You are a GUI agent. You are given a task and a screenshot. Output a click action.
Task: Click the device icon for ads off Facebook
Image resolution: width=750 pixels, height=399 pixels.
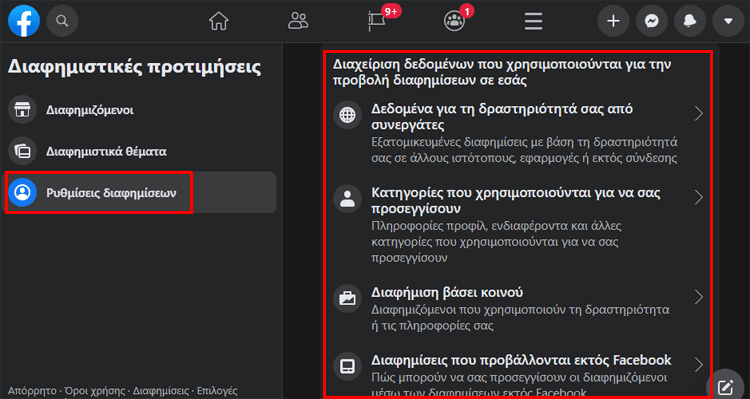click(347, 366)
